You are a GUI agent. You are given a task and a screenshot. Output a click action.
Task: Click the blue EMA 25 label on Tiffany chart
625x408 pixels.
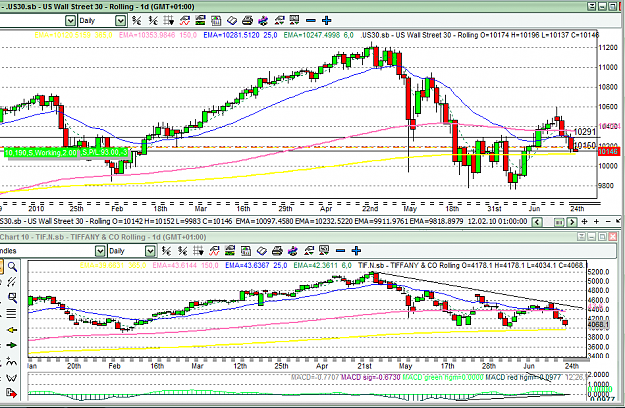point(256,265)
